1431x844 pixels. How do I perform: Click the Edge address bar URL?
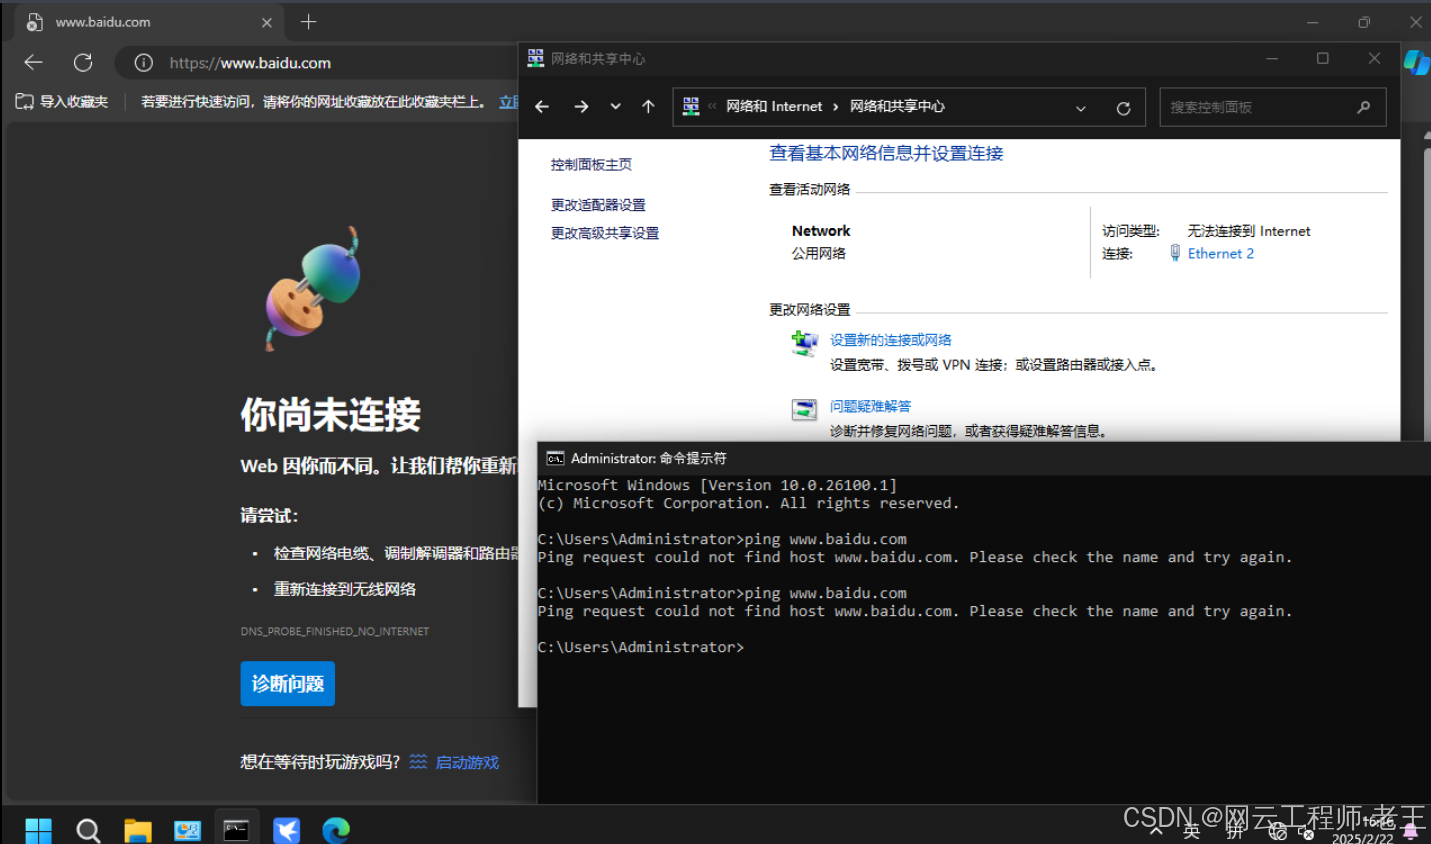250,63
